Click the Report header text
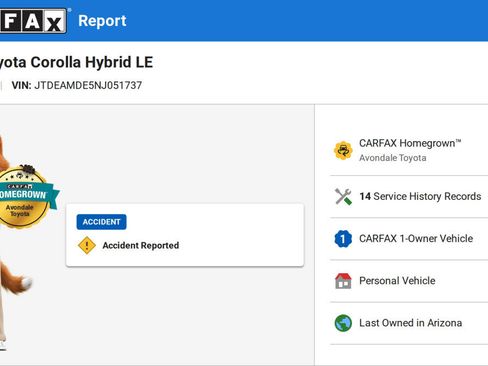This screenshot has height=366, width=488. coord(102,21)
